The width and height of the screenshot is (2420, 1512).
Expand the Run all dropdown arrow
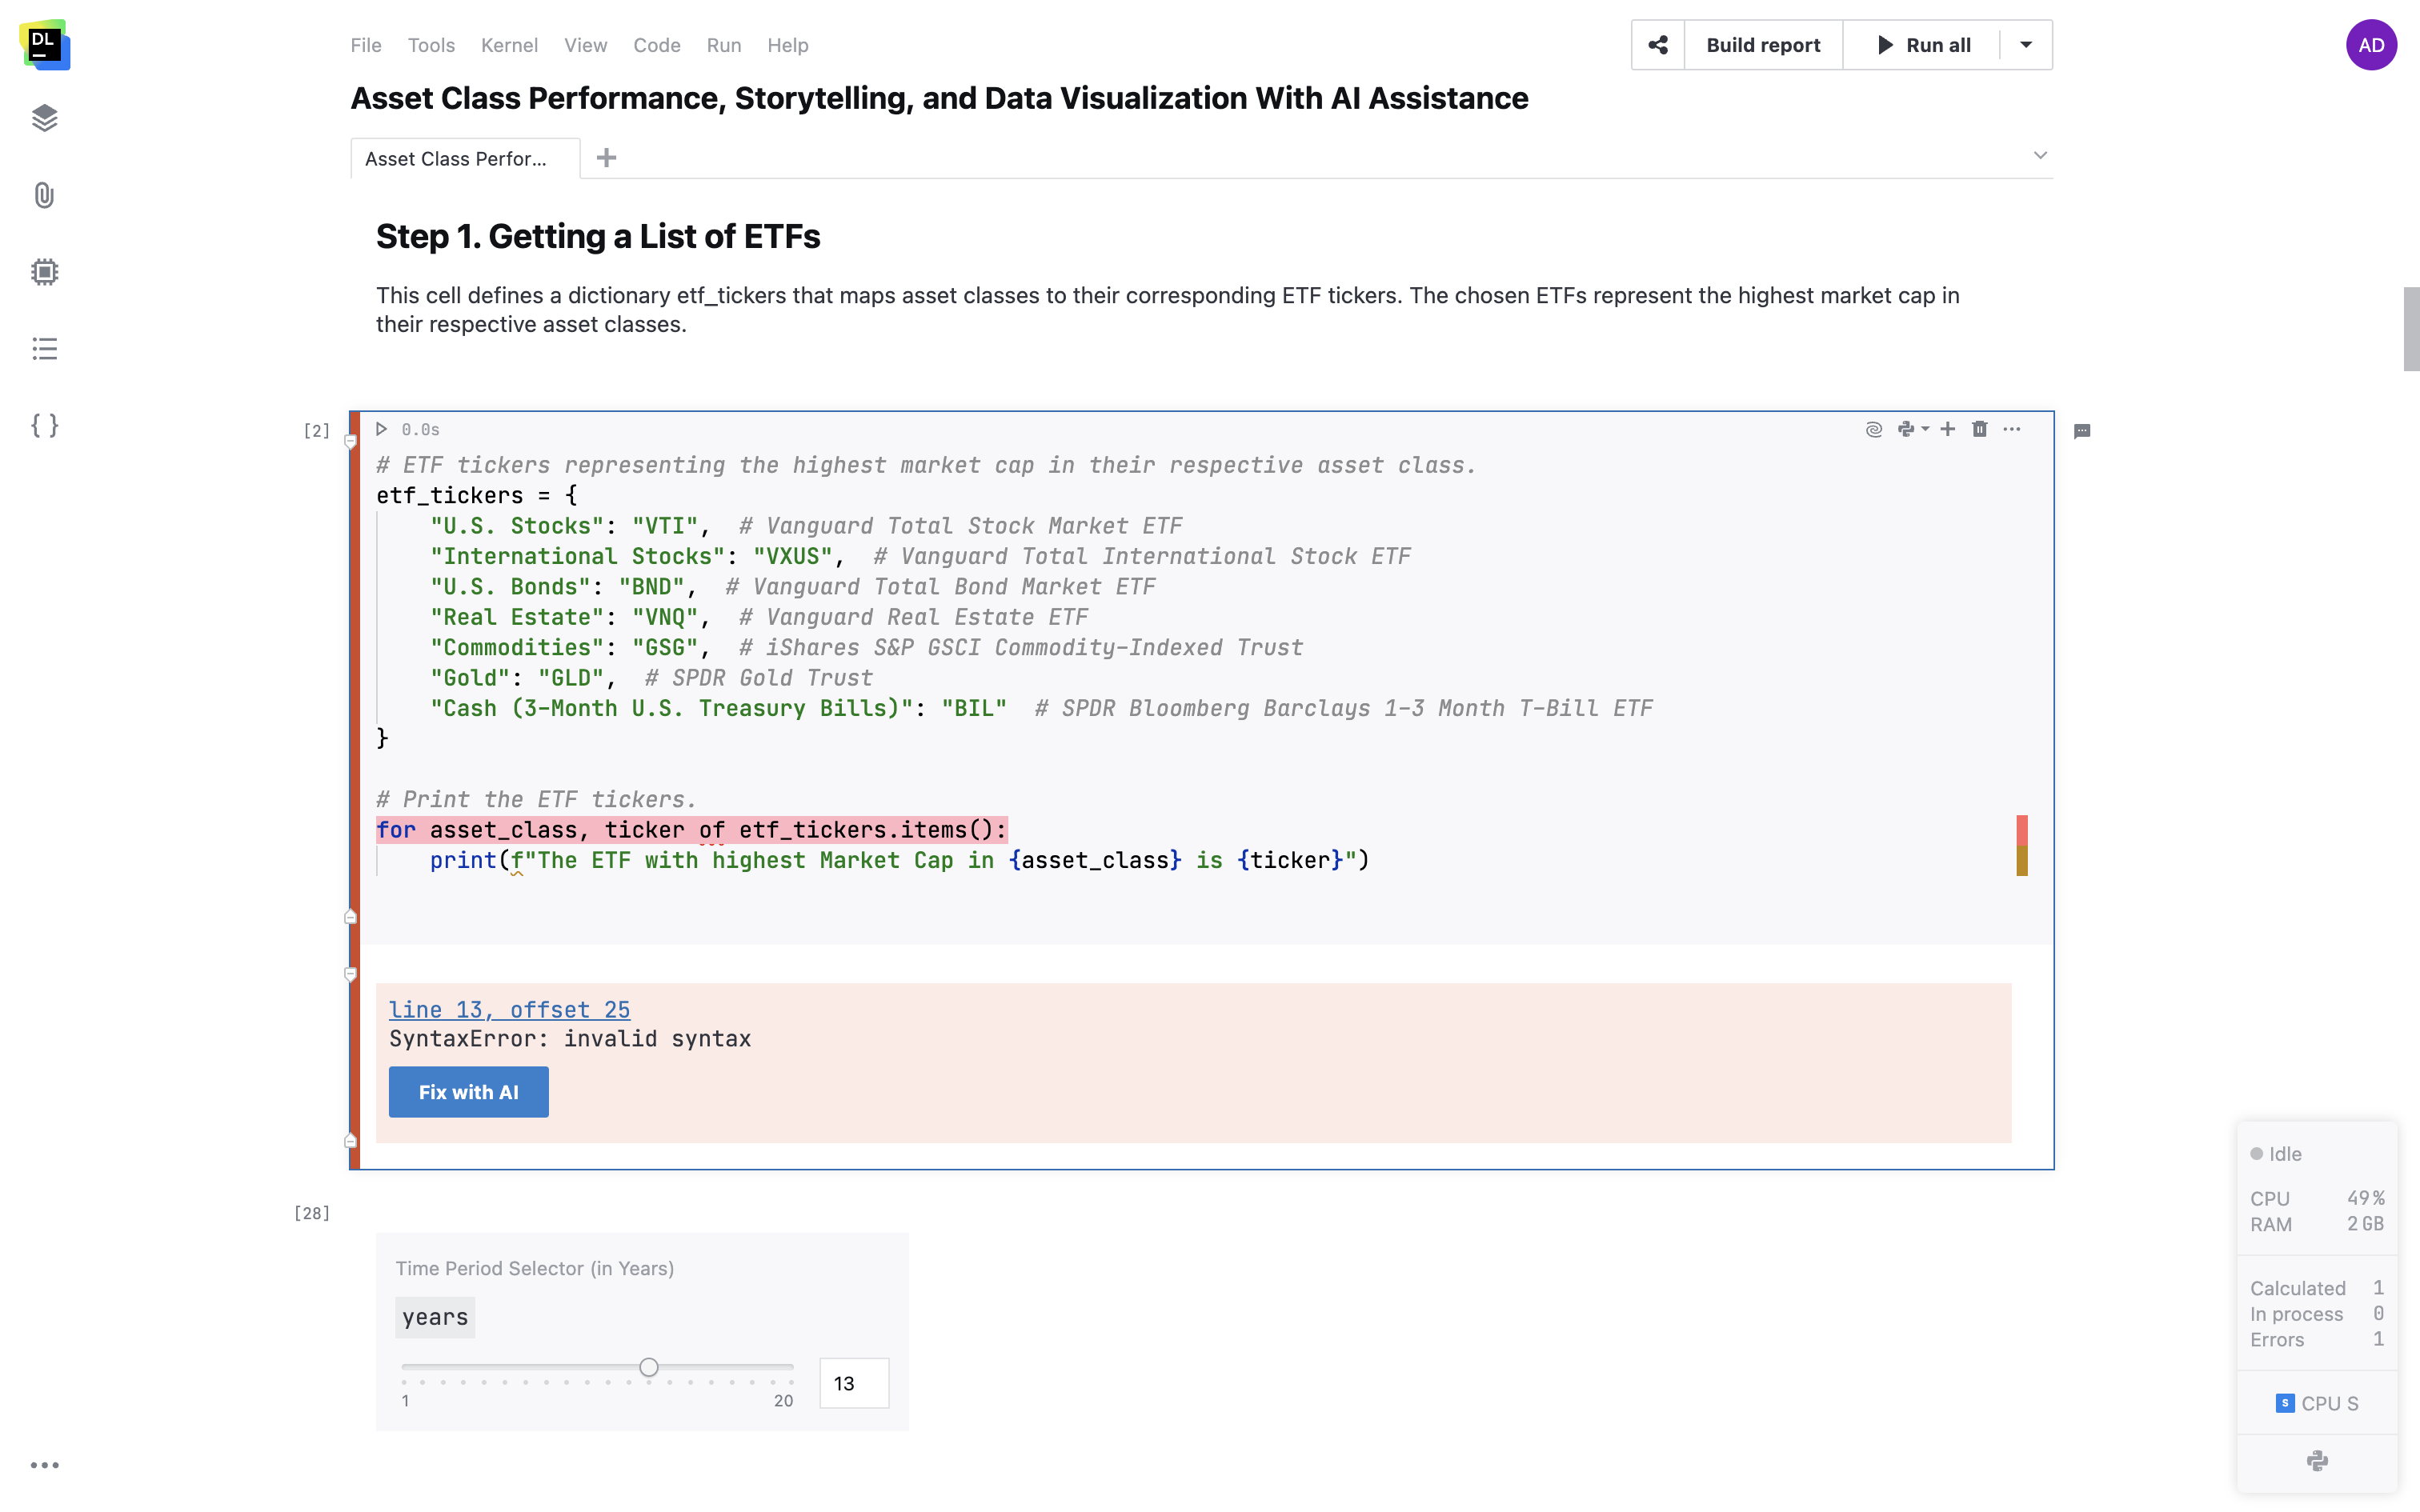[2026, 45]
